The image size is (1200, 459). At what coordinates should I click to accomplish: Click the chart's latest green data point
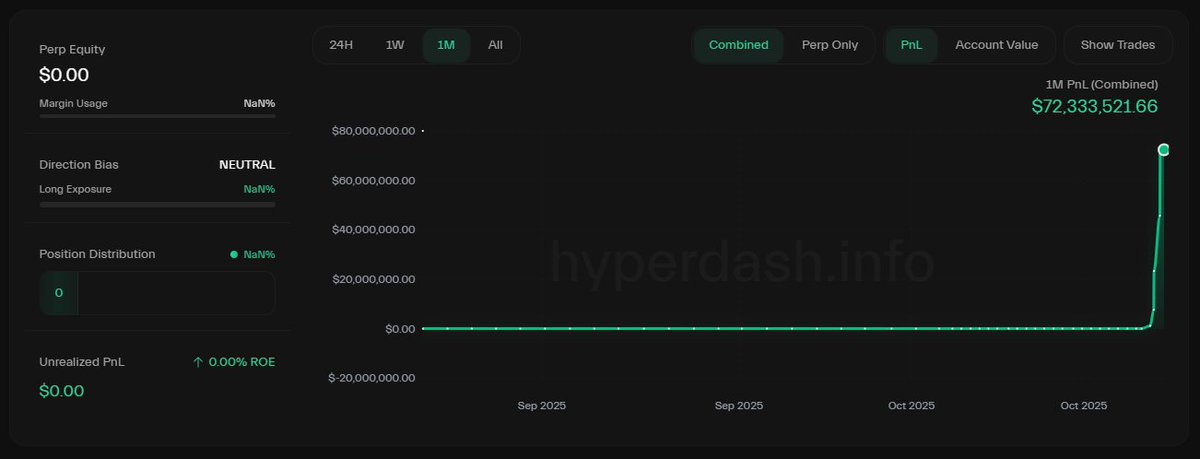[1164, 149]
